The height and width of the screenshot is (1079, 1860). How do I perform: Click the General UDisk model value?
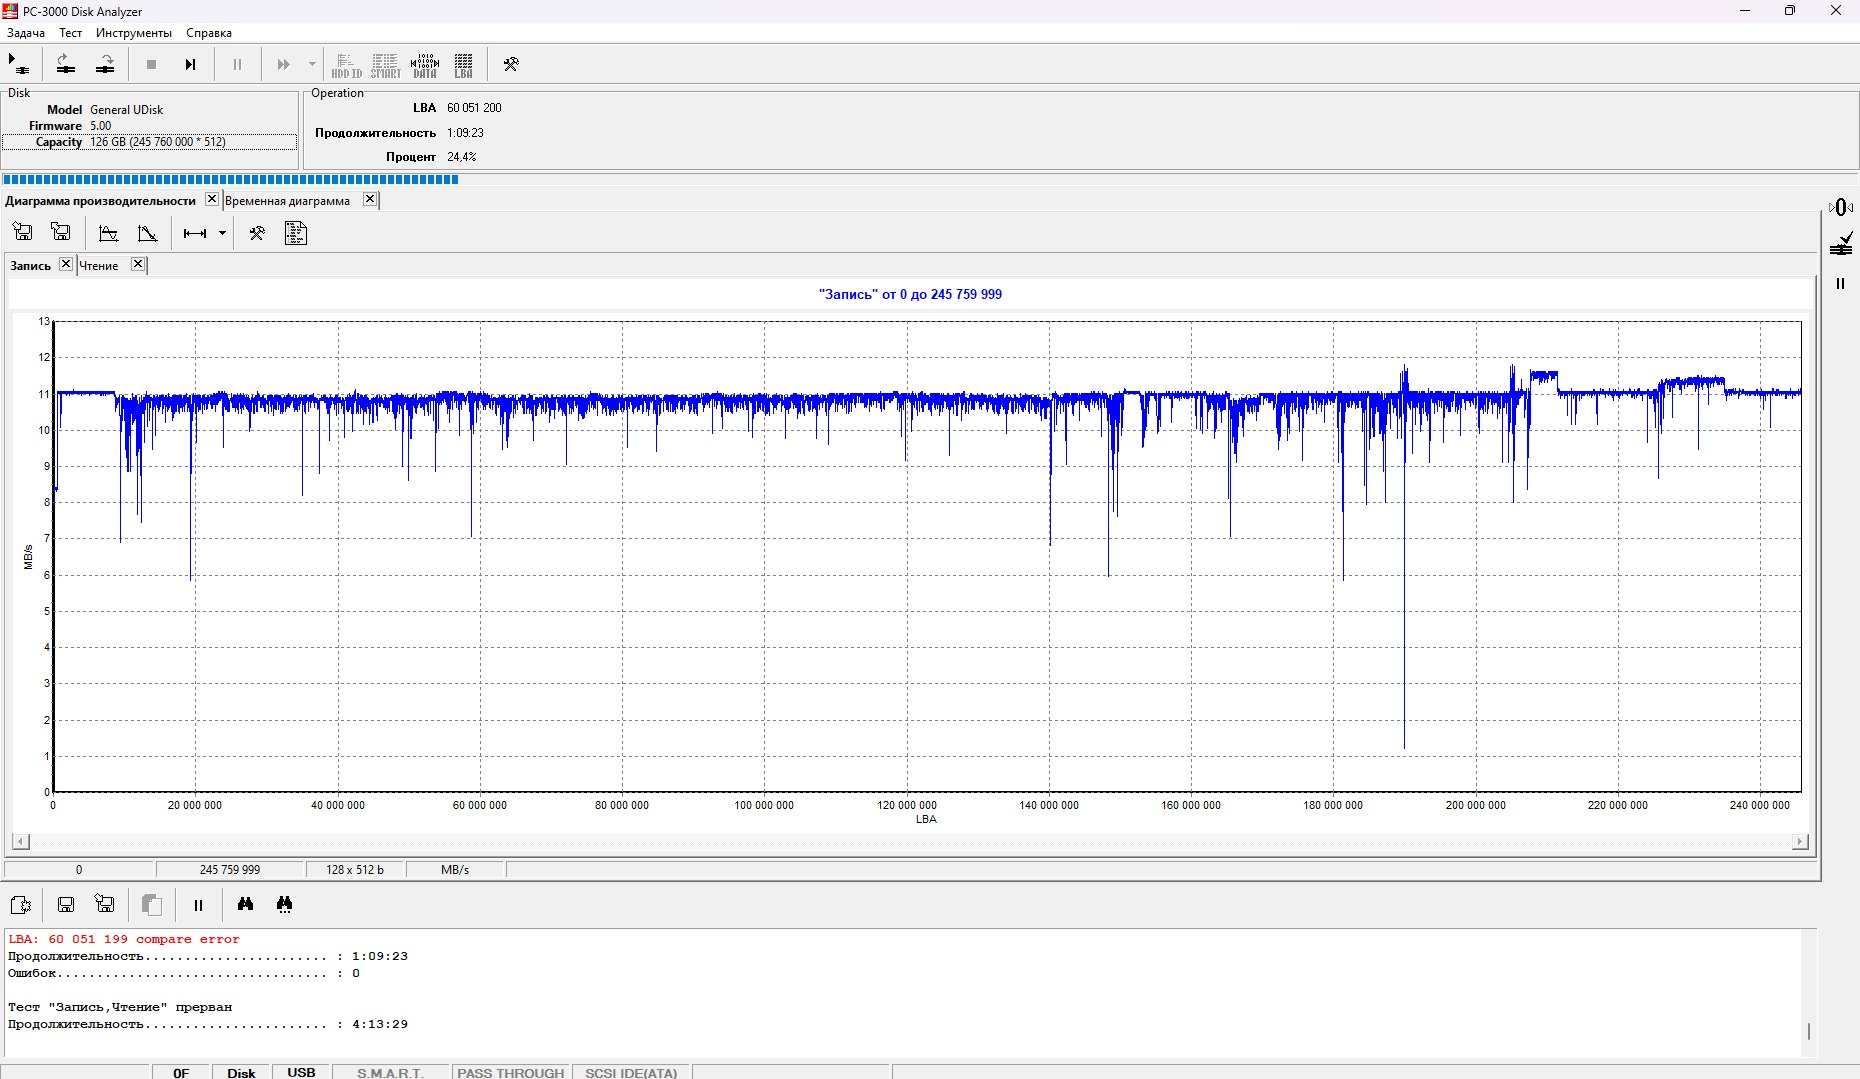pyautogui.click(x=126, y=110)
